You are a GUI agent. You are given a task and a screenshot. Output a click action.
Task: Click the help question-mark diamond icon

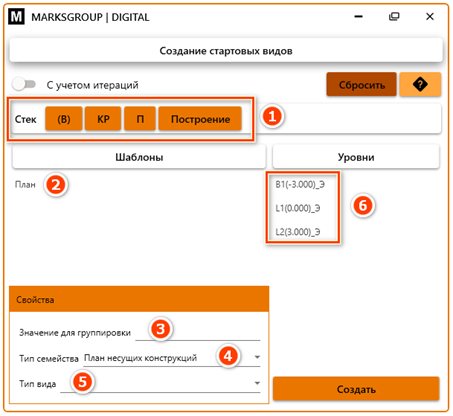pyautogui.click(x=420, y=85)
